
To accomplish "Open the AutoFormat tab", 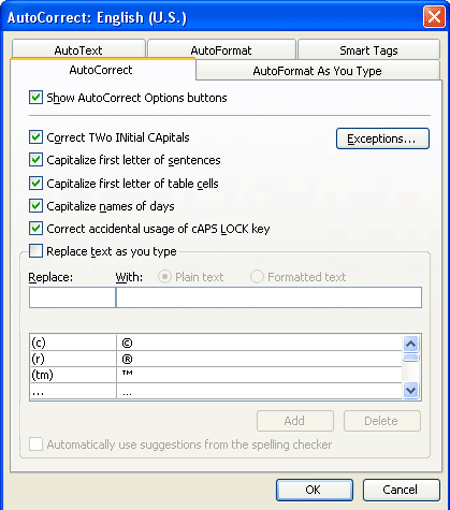I will click(221, 50).
